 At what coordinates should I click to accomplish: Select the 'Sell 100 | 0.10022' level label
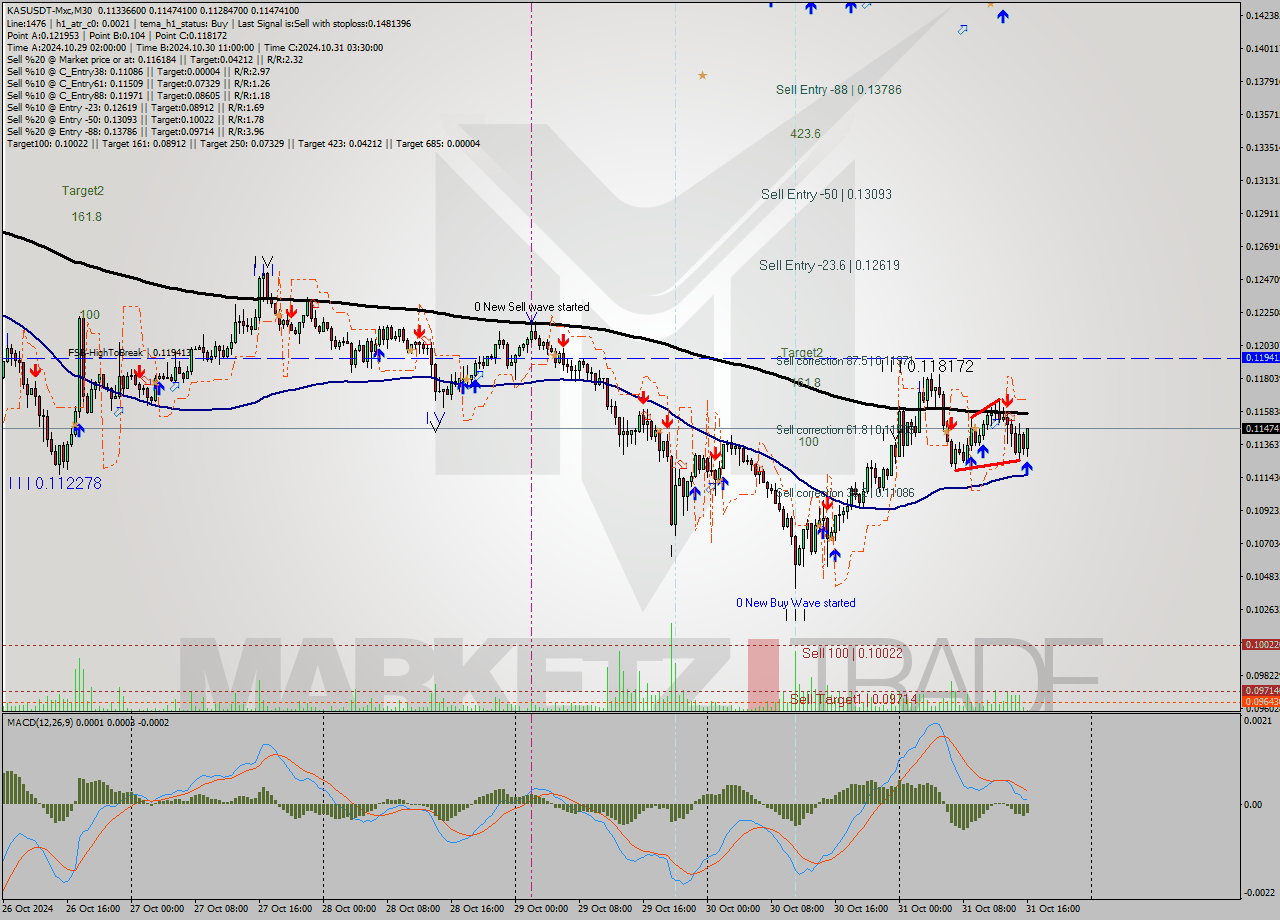(x=852, y=652)
